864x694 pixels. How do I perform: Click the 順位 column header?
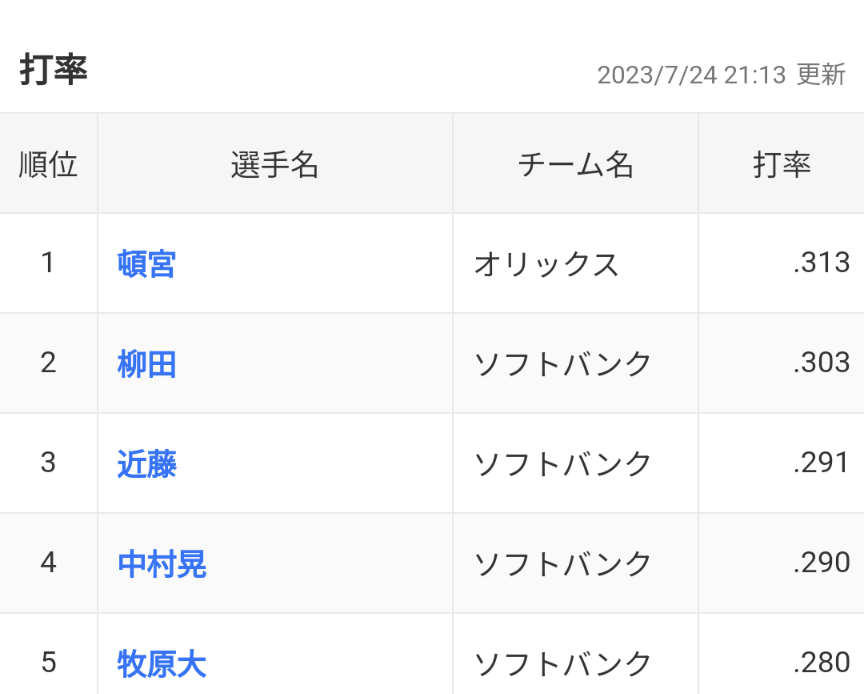[48, 165]
